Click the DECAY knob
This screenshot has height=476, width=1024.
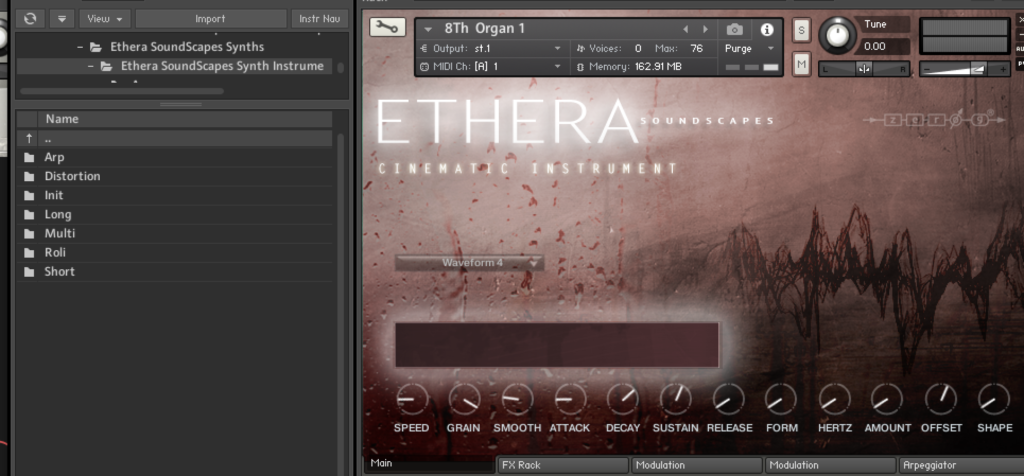pyautogui.click(x=623, y=400)
